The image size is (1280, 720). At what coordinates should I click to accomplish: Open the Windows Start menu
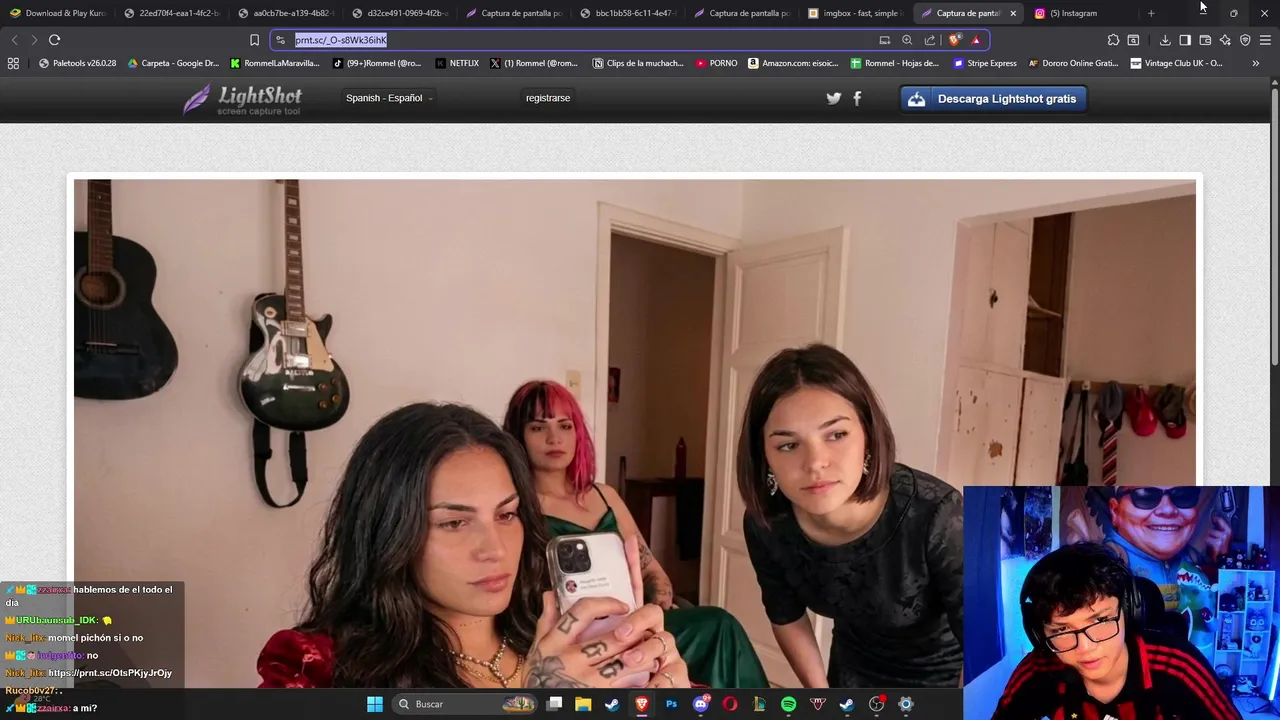[x=375, y=704]
